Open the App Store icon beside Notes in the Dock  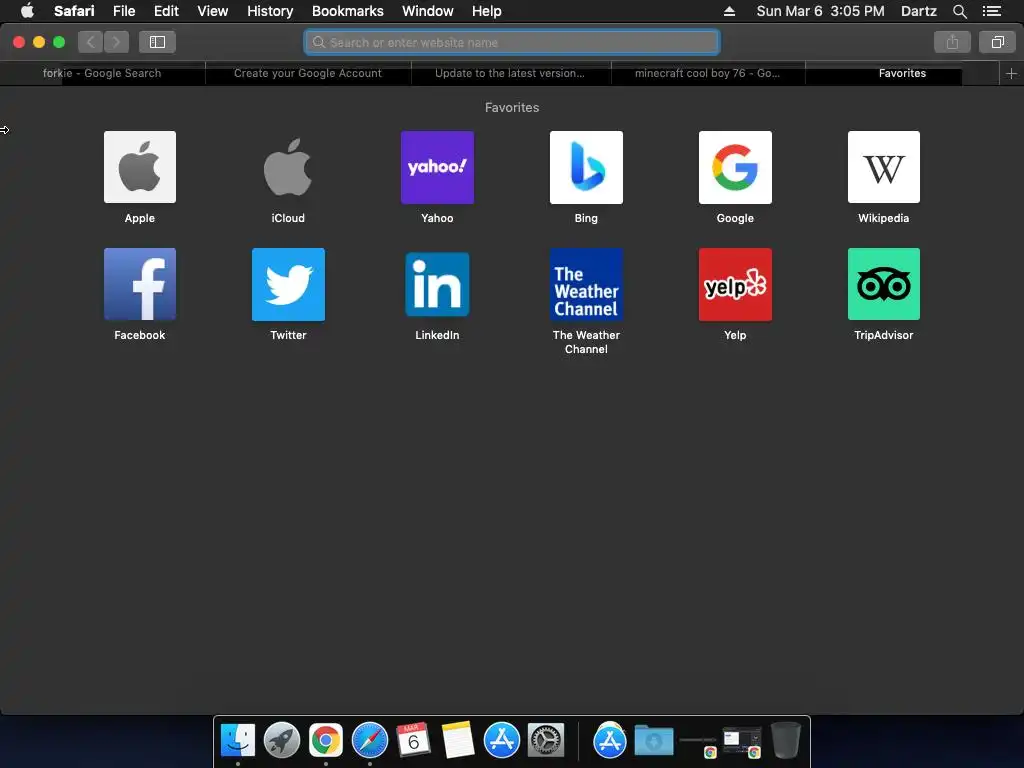tap(502, 740)
